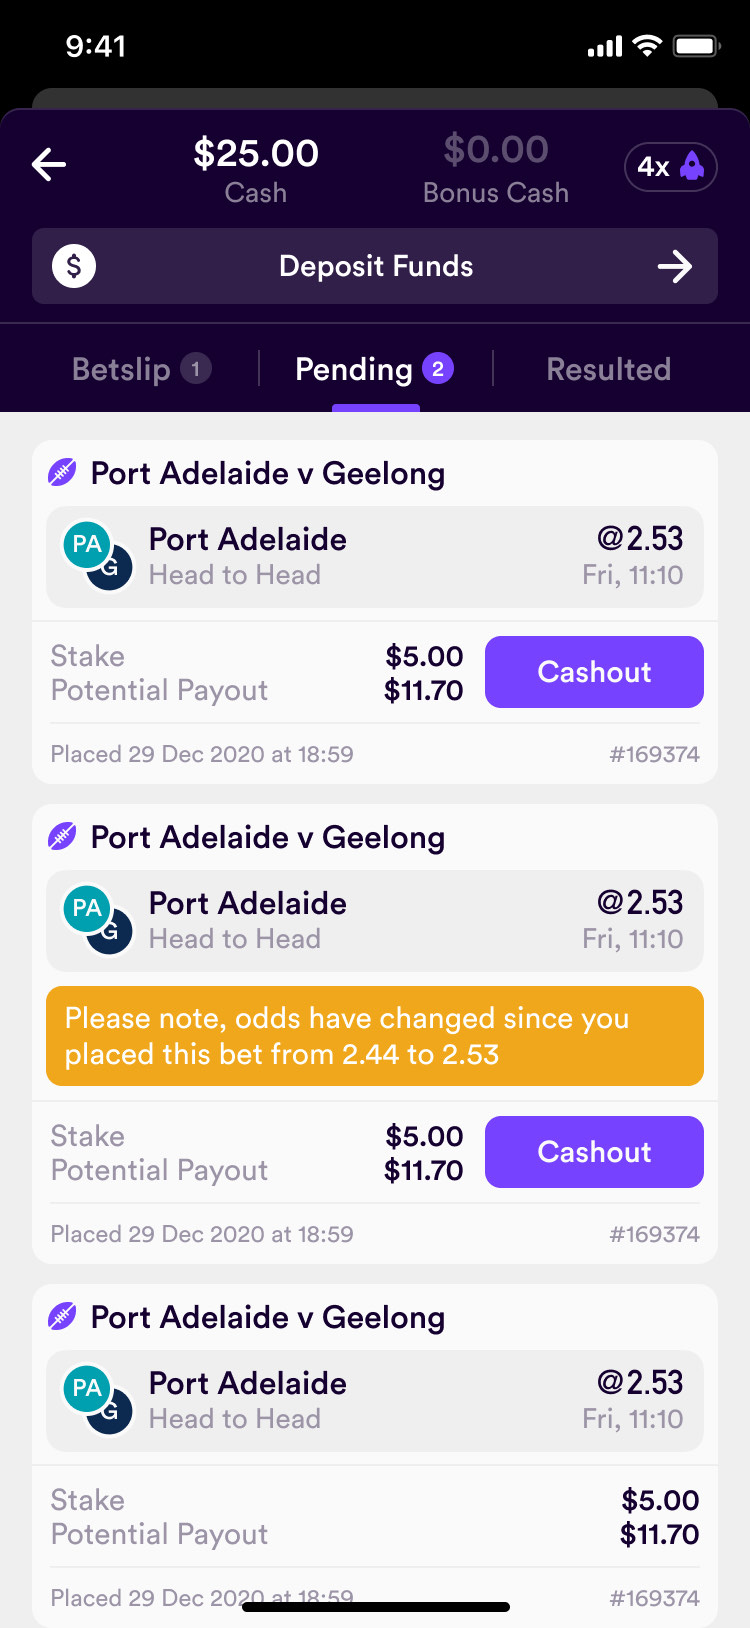This screenshot has width=750, height=1628.
Task: Switch to the Betslip tab
Action: 141,370
